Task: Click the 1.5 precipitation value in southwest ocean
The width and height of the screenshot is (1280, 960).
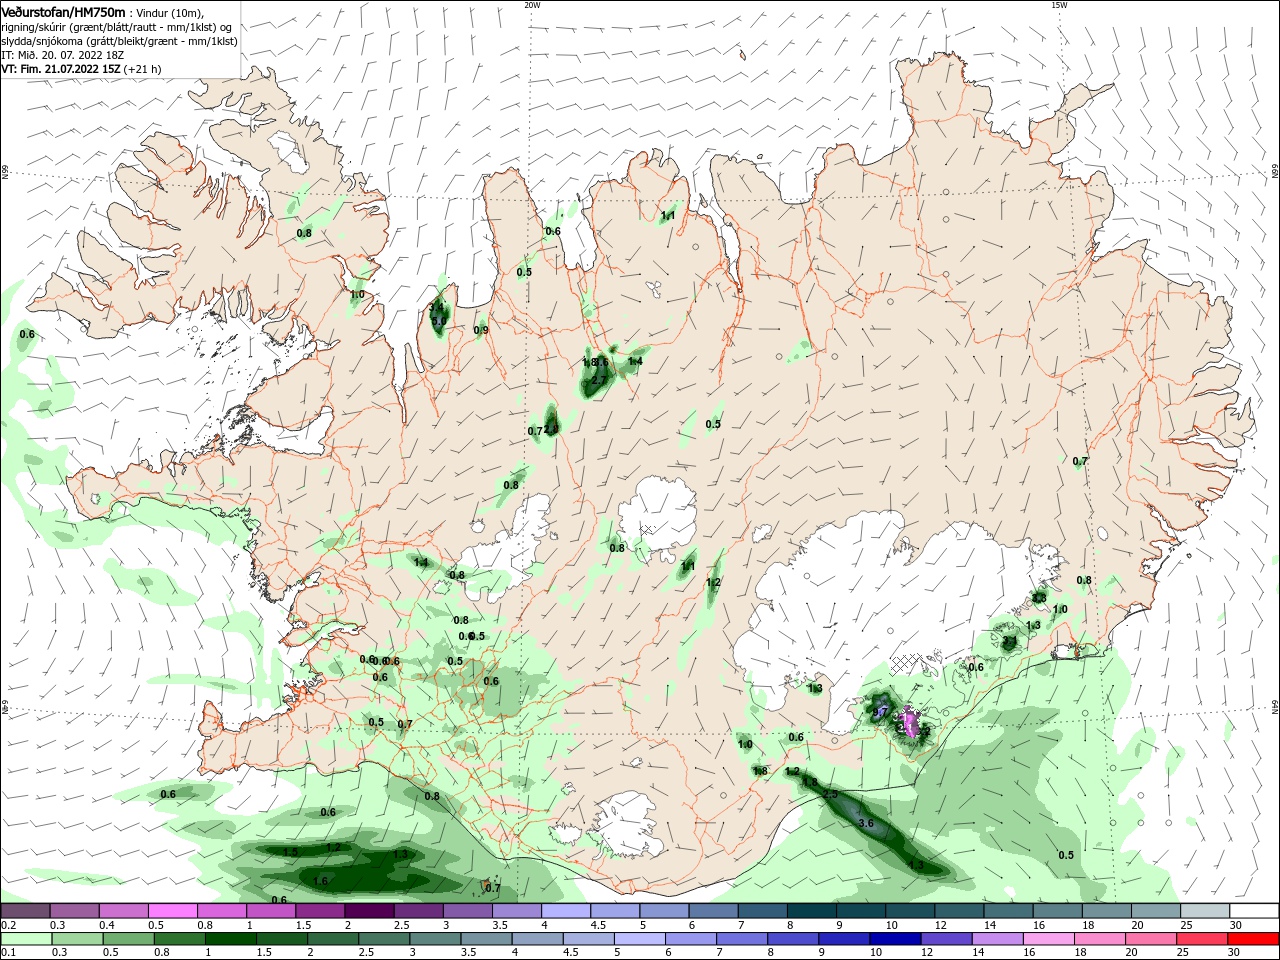Action: coord(291,852)
